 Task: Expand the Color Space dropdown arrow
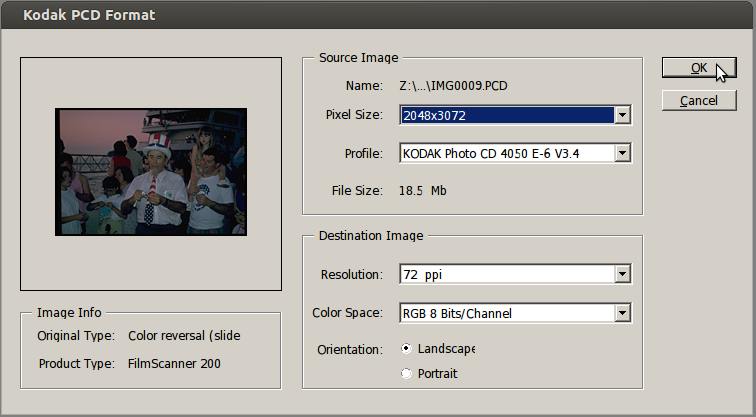(622, 313)
